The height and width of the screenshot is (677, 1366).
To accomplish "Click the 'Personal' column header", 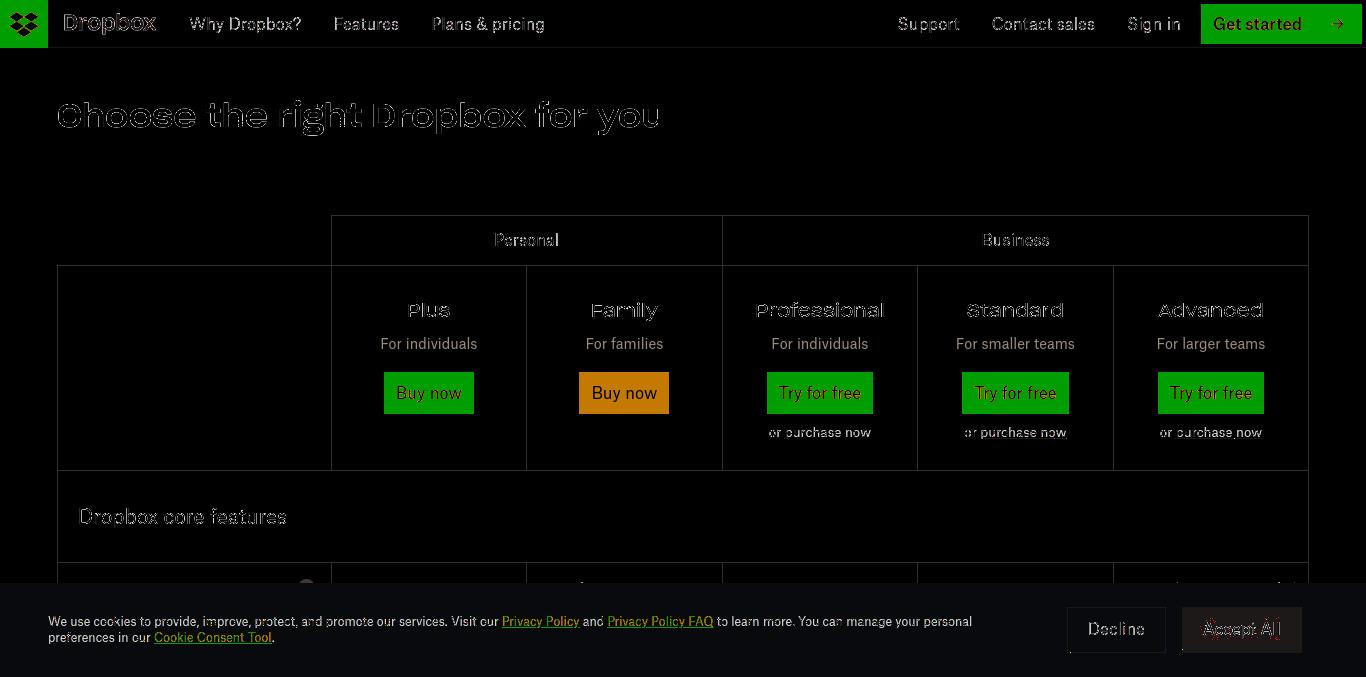I will click(x=526, y=240).
